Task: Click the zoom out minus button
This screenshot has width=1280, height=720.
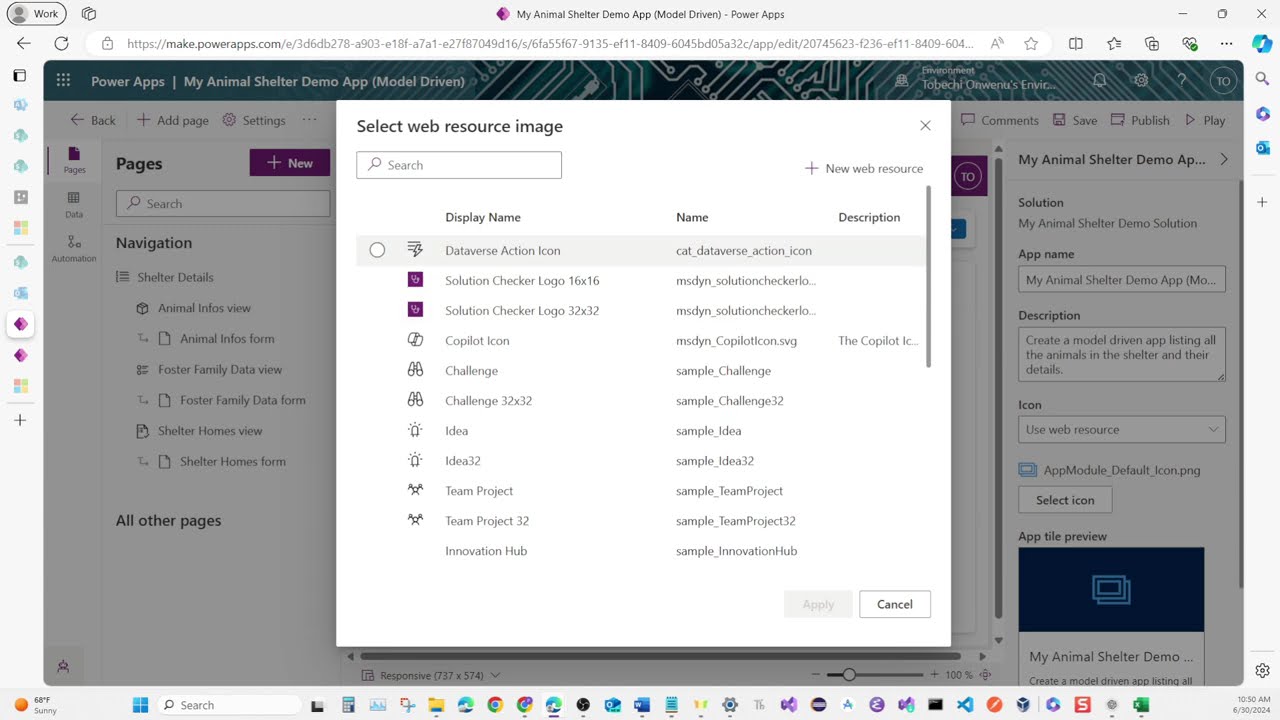Action: click(x=817, y=675)
